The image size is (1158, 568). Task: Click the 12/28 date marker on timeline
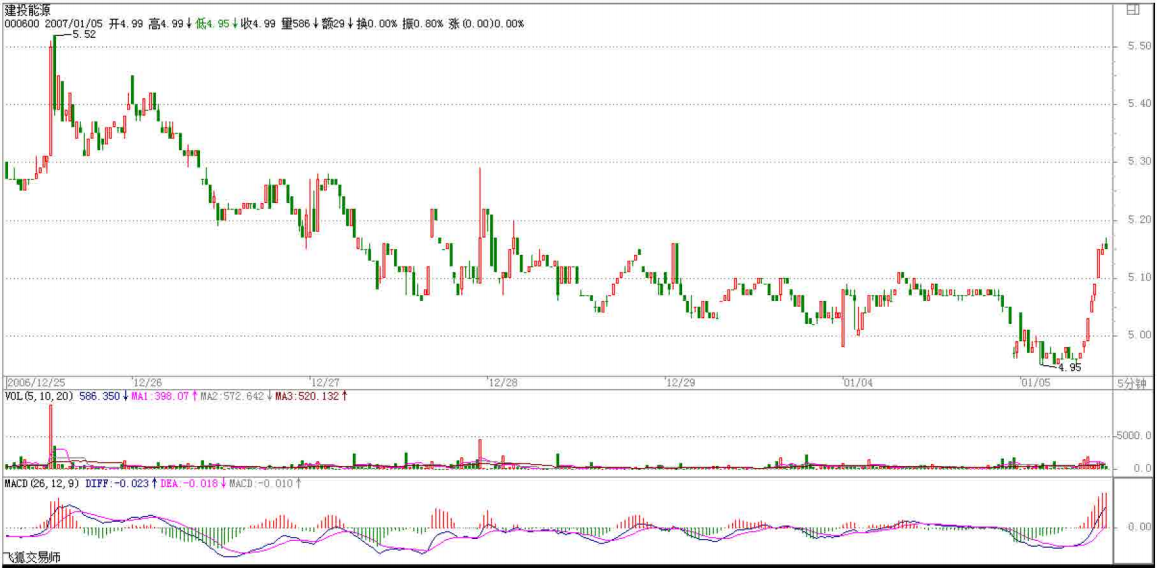point(503,382)
